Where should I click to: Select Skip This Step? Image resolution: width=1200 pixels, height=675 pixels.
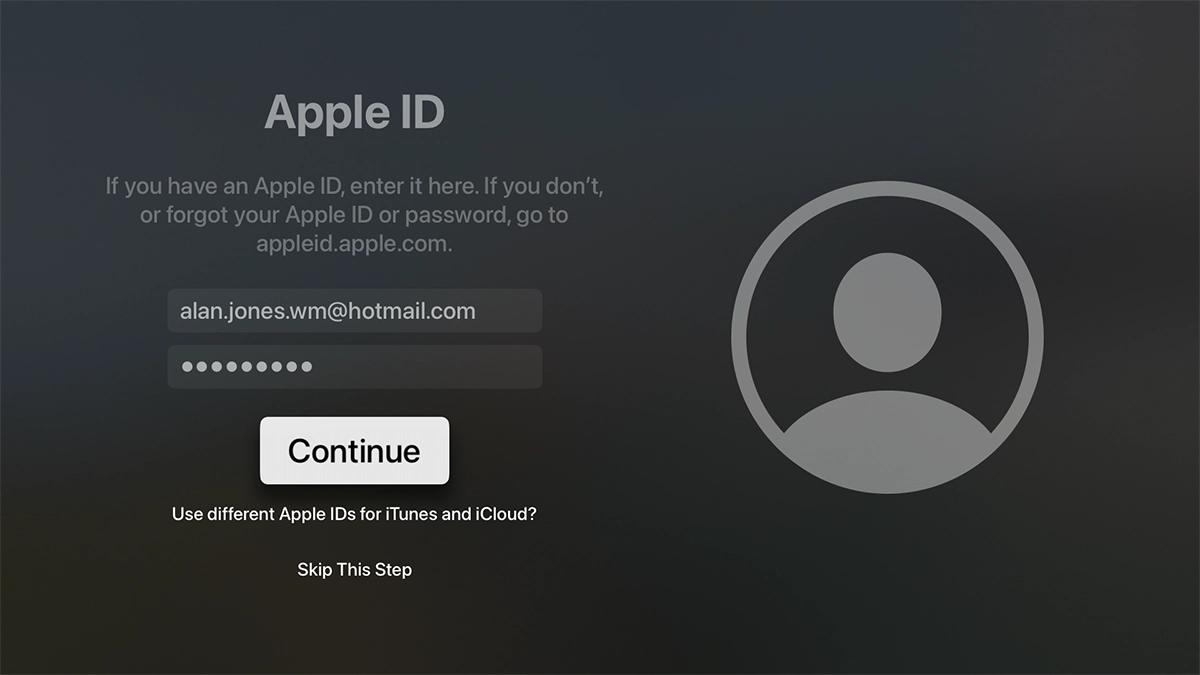[354, 570]
